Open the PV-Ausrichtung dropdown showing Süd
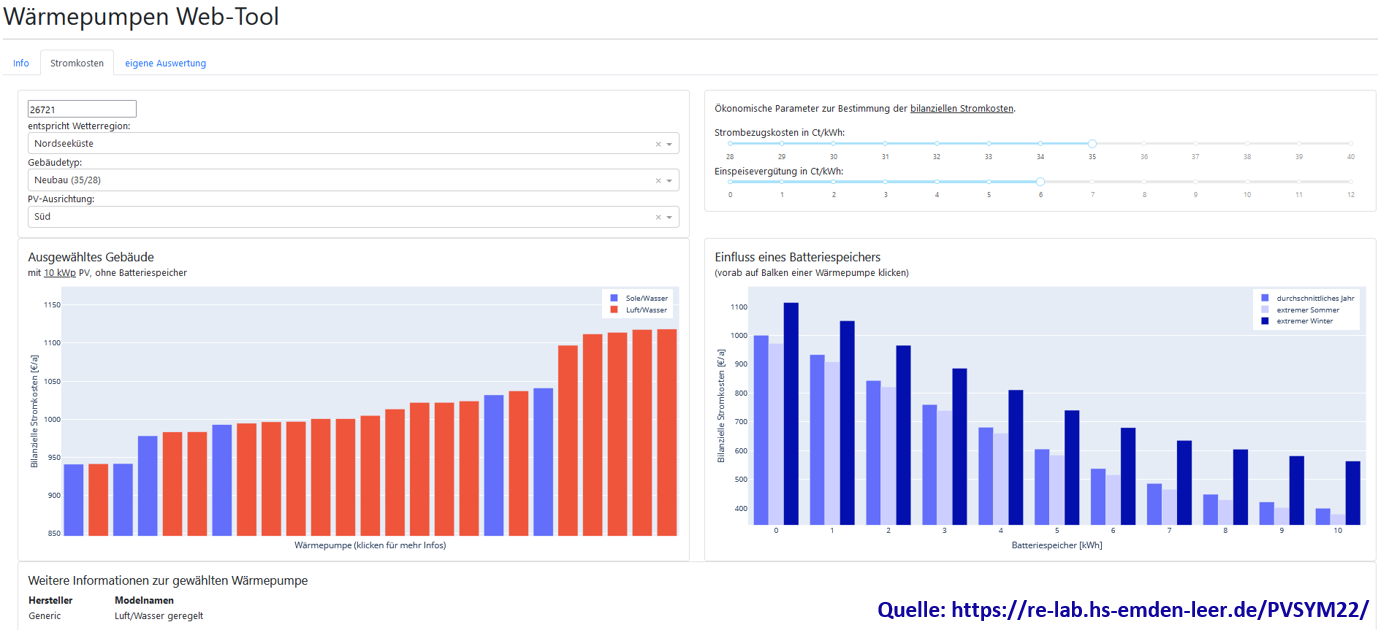The height and width of the screenshot is (637, 1389). [670, 217]
